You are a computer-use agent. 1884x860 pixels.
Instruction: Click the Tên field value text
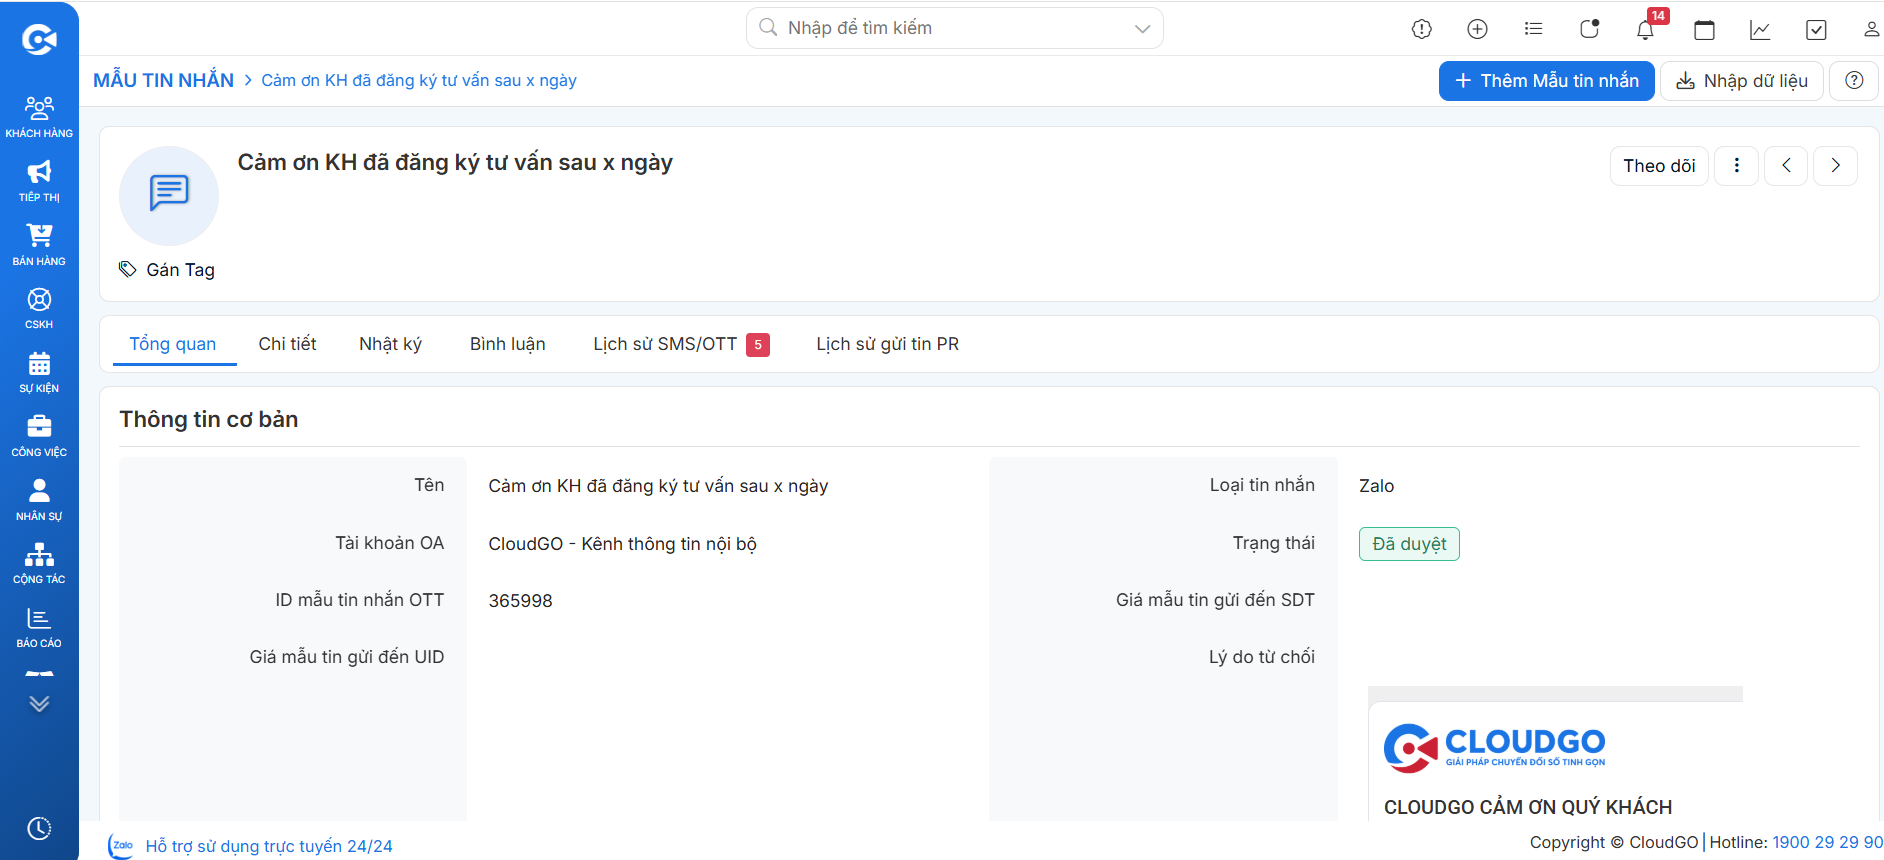(658, 486)
